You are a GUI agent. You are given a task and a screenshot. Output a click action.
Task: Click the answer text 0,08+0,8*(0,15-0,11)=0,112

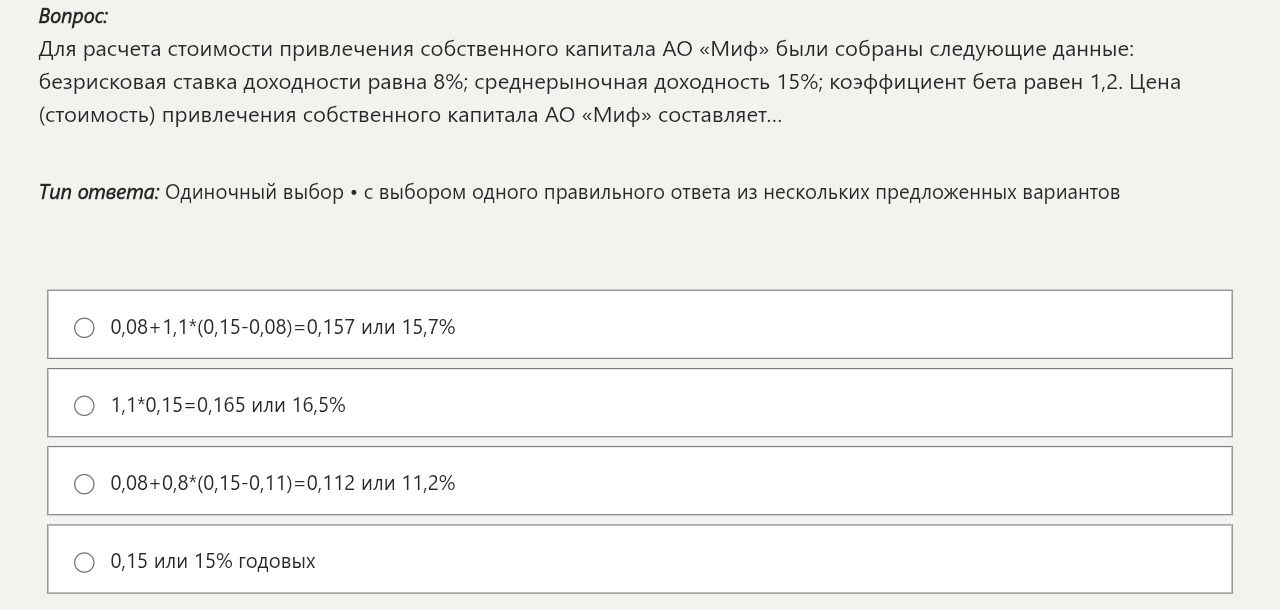tap(233, 483)
